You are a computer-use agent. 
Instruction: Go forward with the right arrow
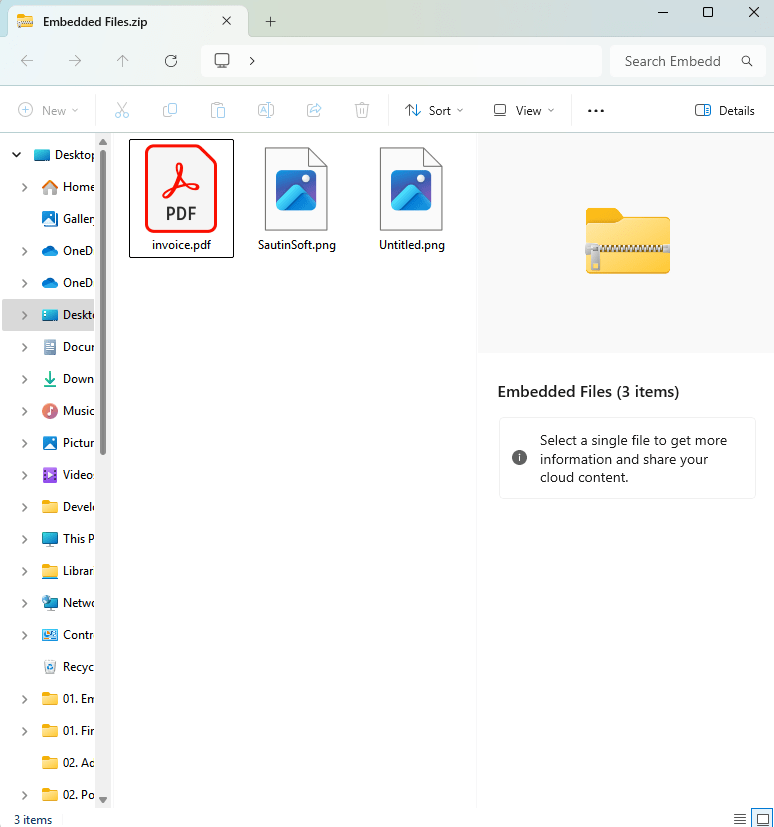click(x=75, y=61)
